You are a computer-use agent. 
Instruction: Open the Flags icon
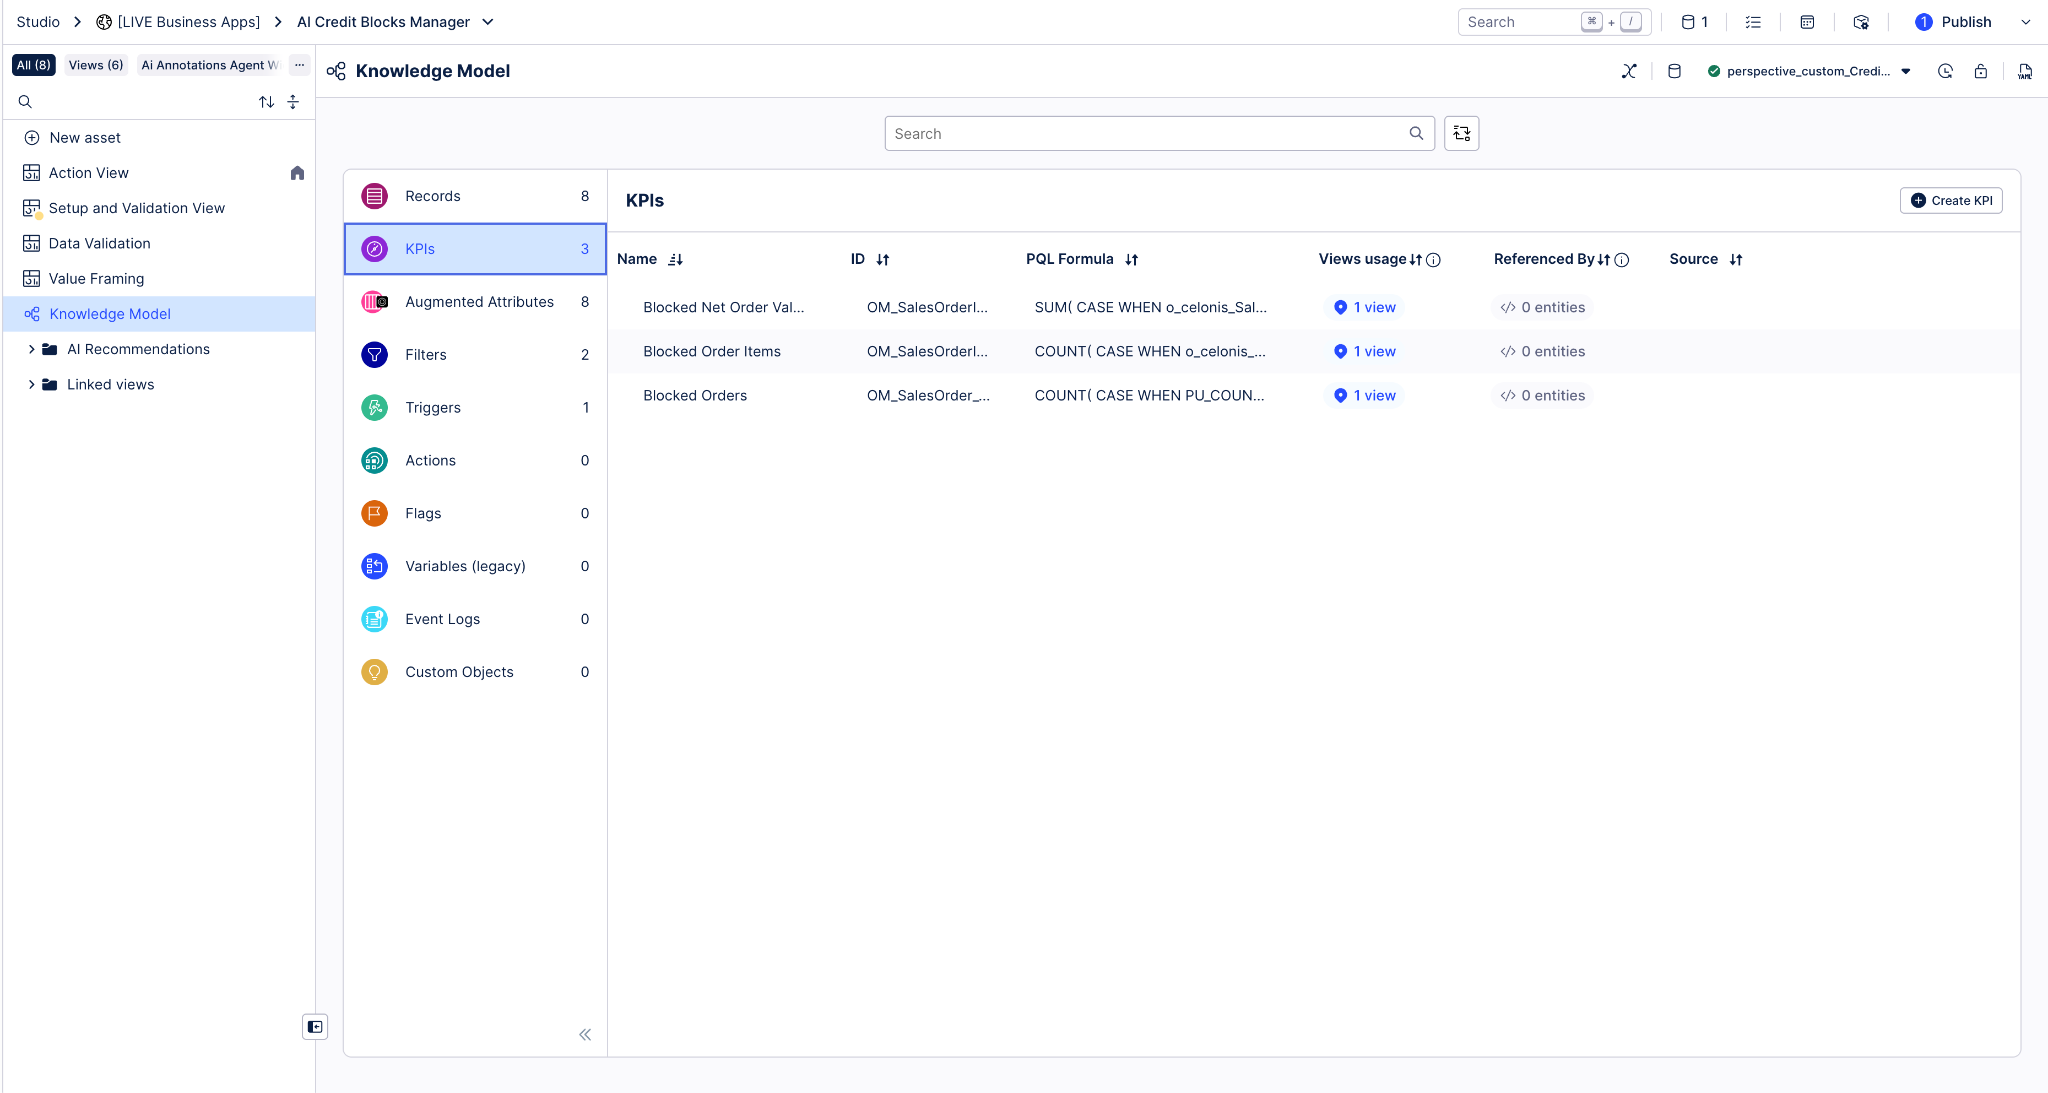pyautogui.click(x=374, y=514)
